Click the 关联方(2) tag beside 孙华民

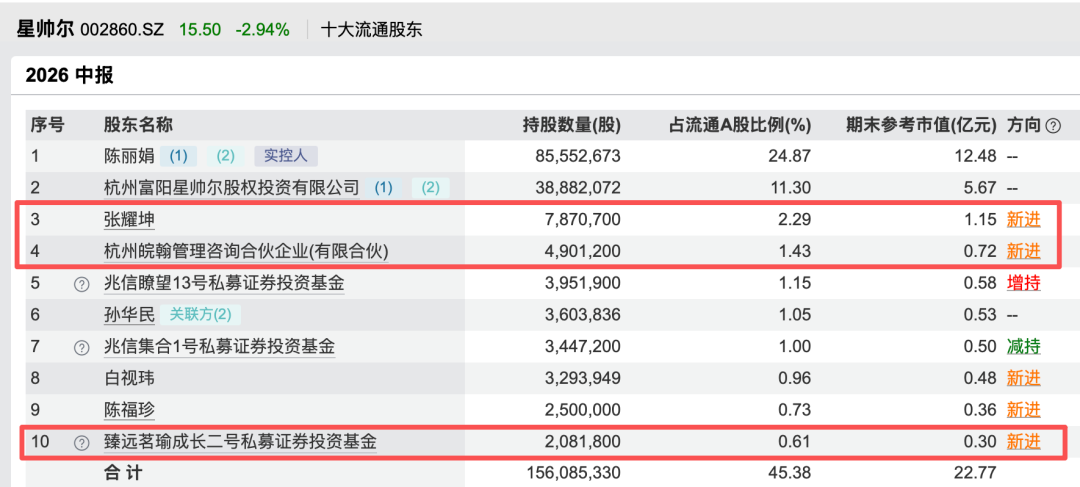[x=200, y=315]
